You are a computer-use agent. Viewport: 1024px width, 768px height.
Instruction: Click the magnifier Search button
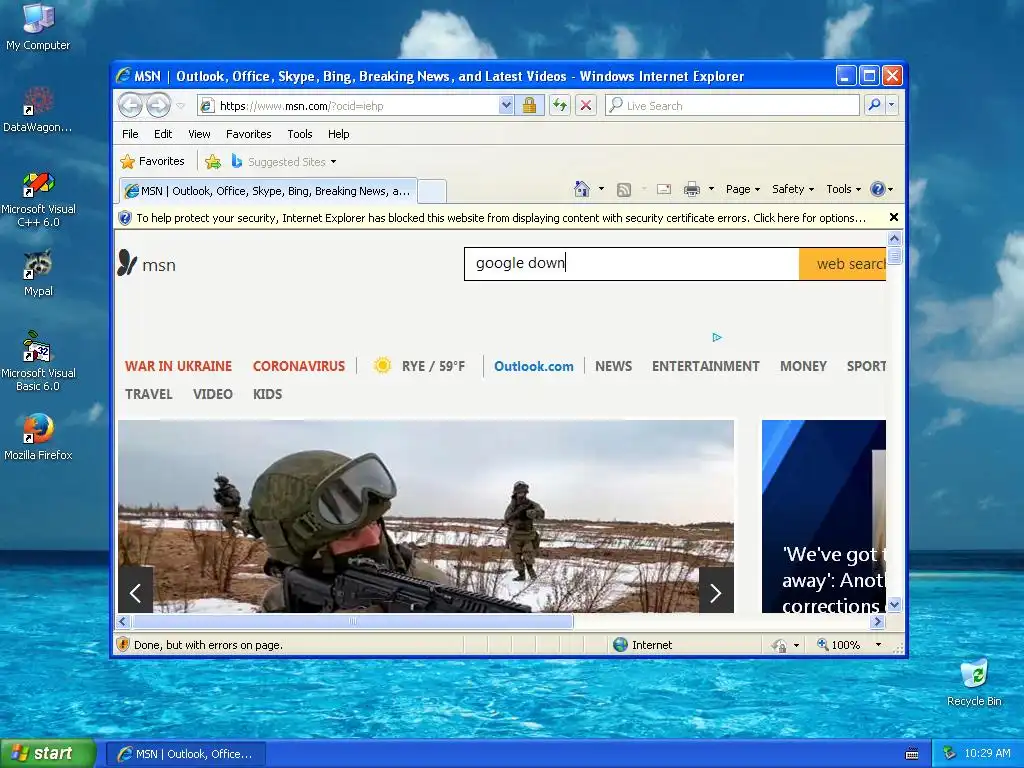point(874,105)
